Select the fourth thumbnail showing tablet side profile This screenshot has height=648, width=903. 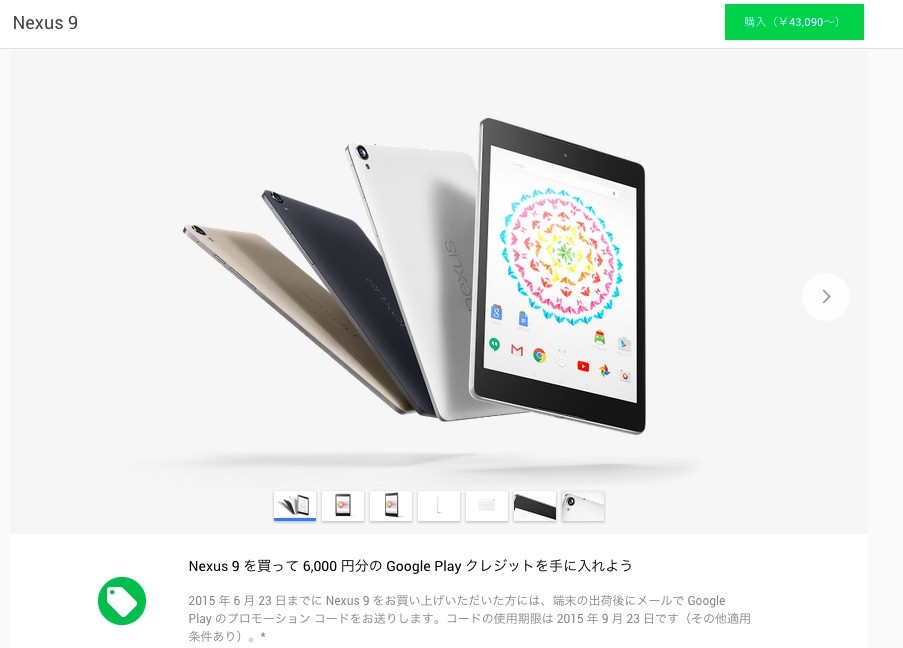pos(439,506)
